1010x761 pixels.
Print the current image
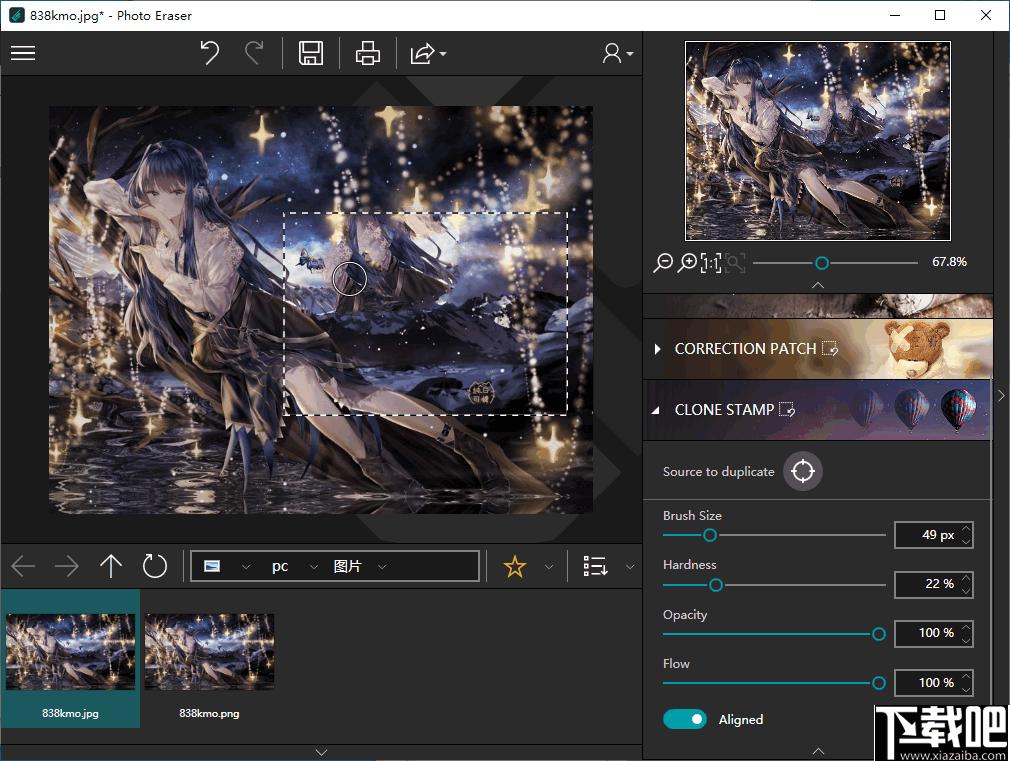(367, 53)
